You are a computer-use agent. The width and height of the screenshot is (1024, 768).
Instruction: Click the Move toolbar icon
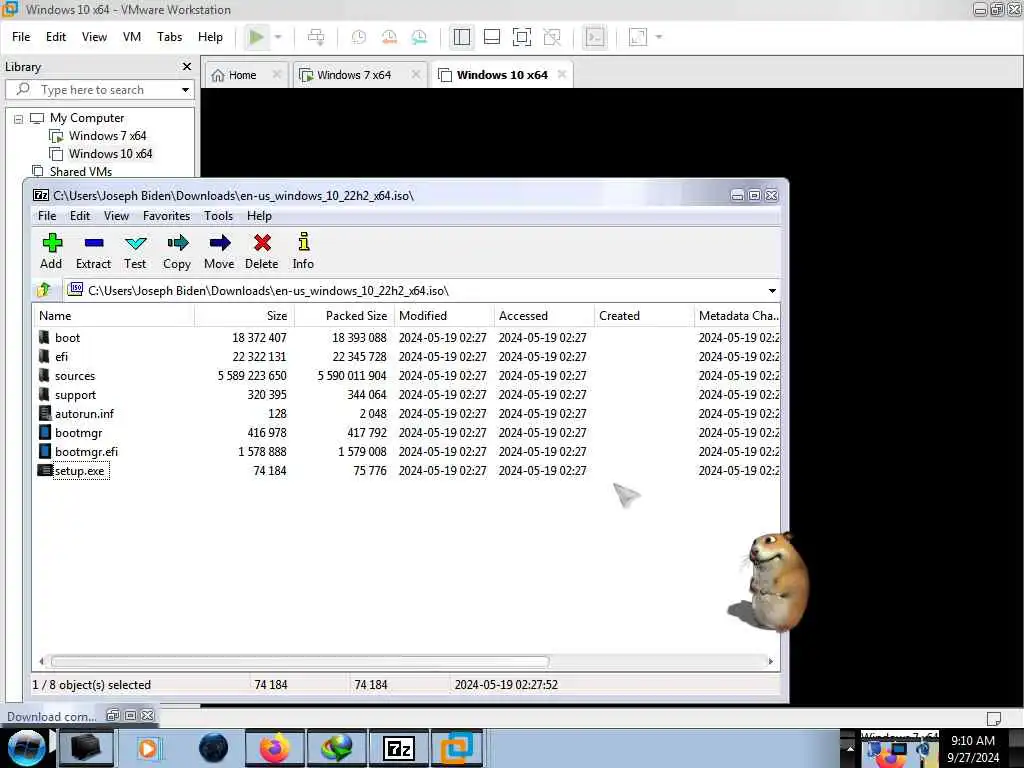point(219,251)
